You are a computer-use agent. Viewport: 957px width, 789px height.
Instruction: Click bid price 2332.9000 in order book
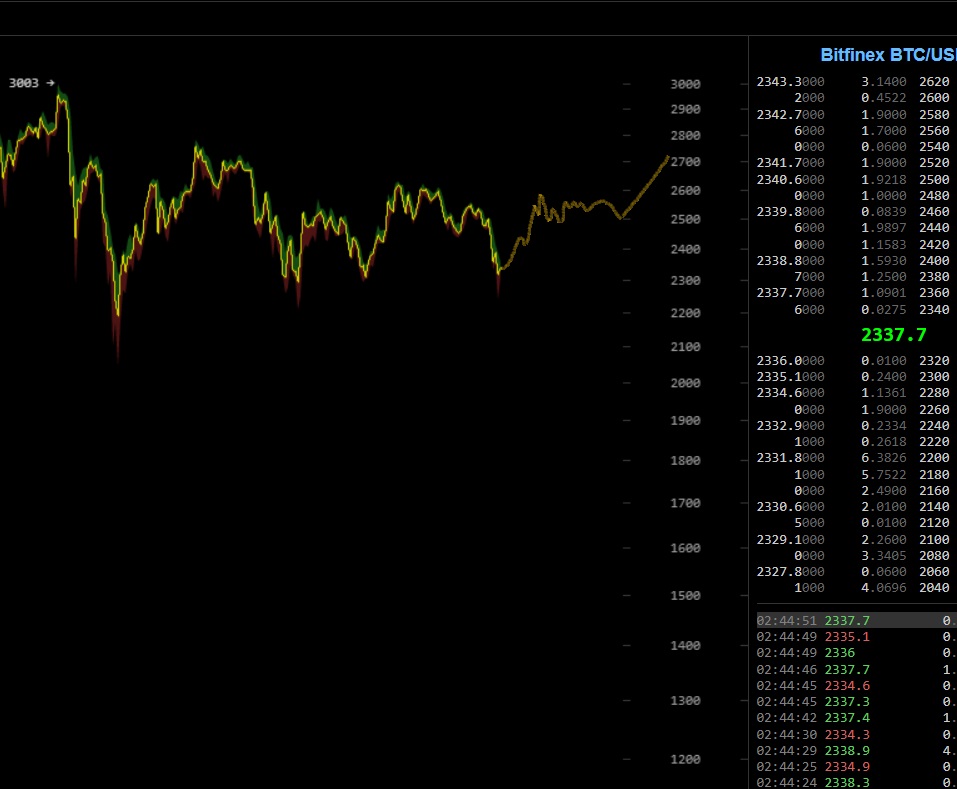coord(790,425)
